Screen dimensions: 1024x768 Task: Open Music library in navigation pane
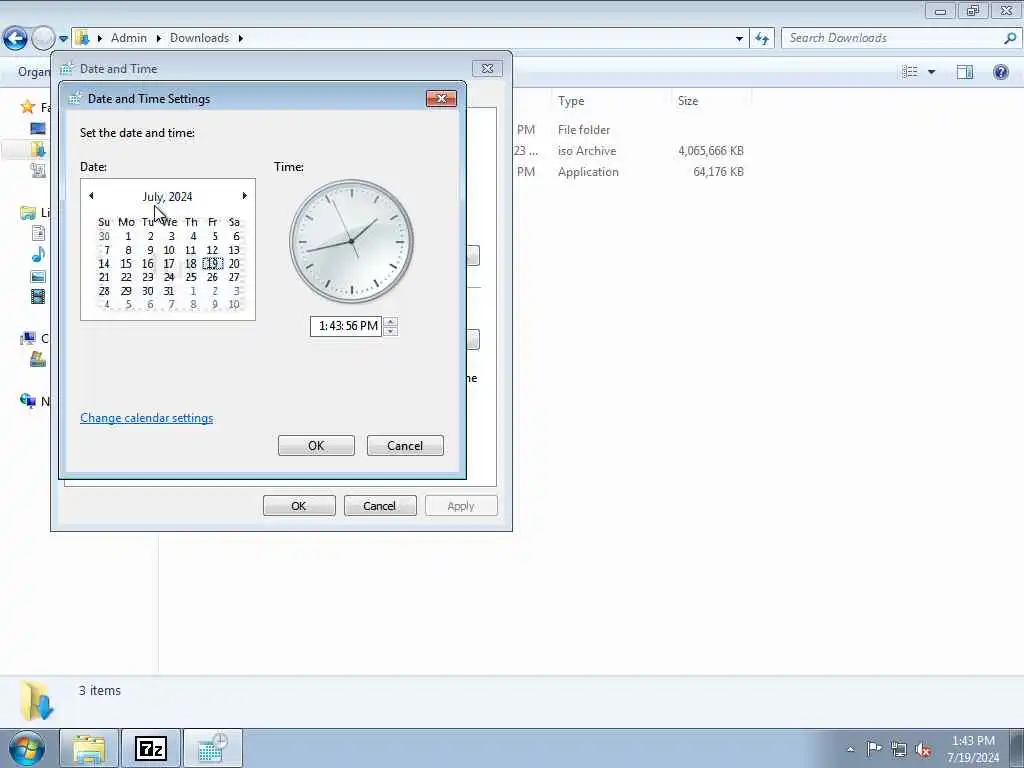(39, 255)
